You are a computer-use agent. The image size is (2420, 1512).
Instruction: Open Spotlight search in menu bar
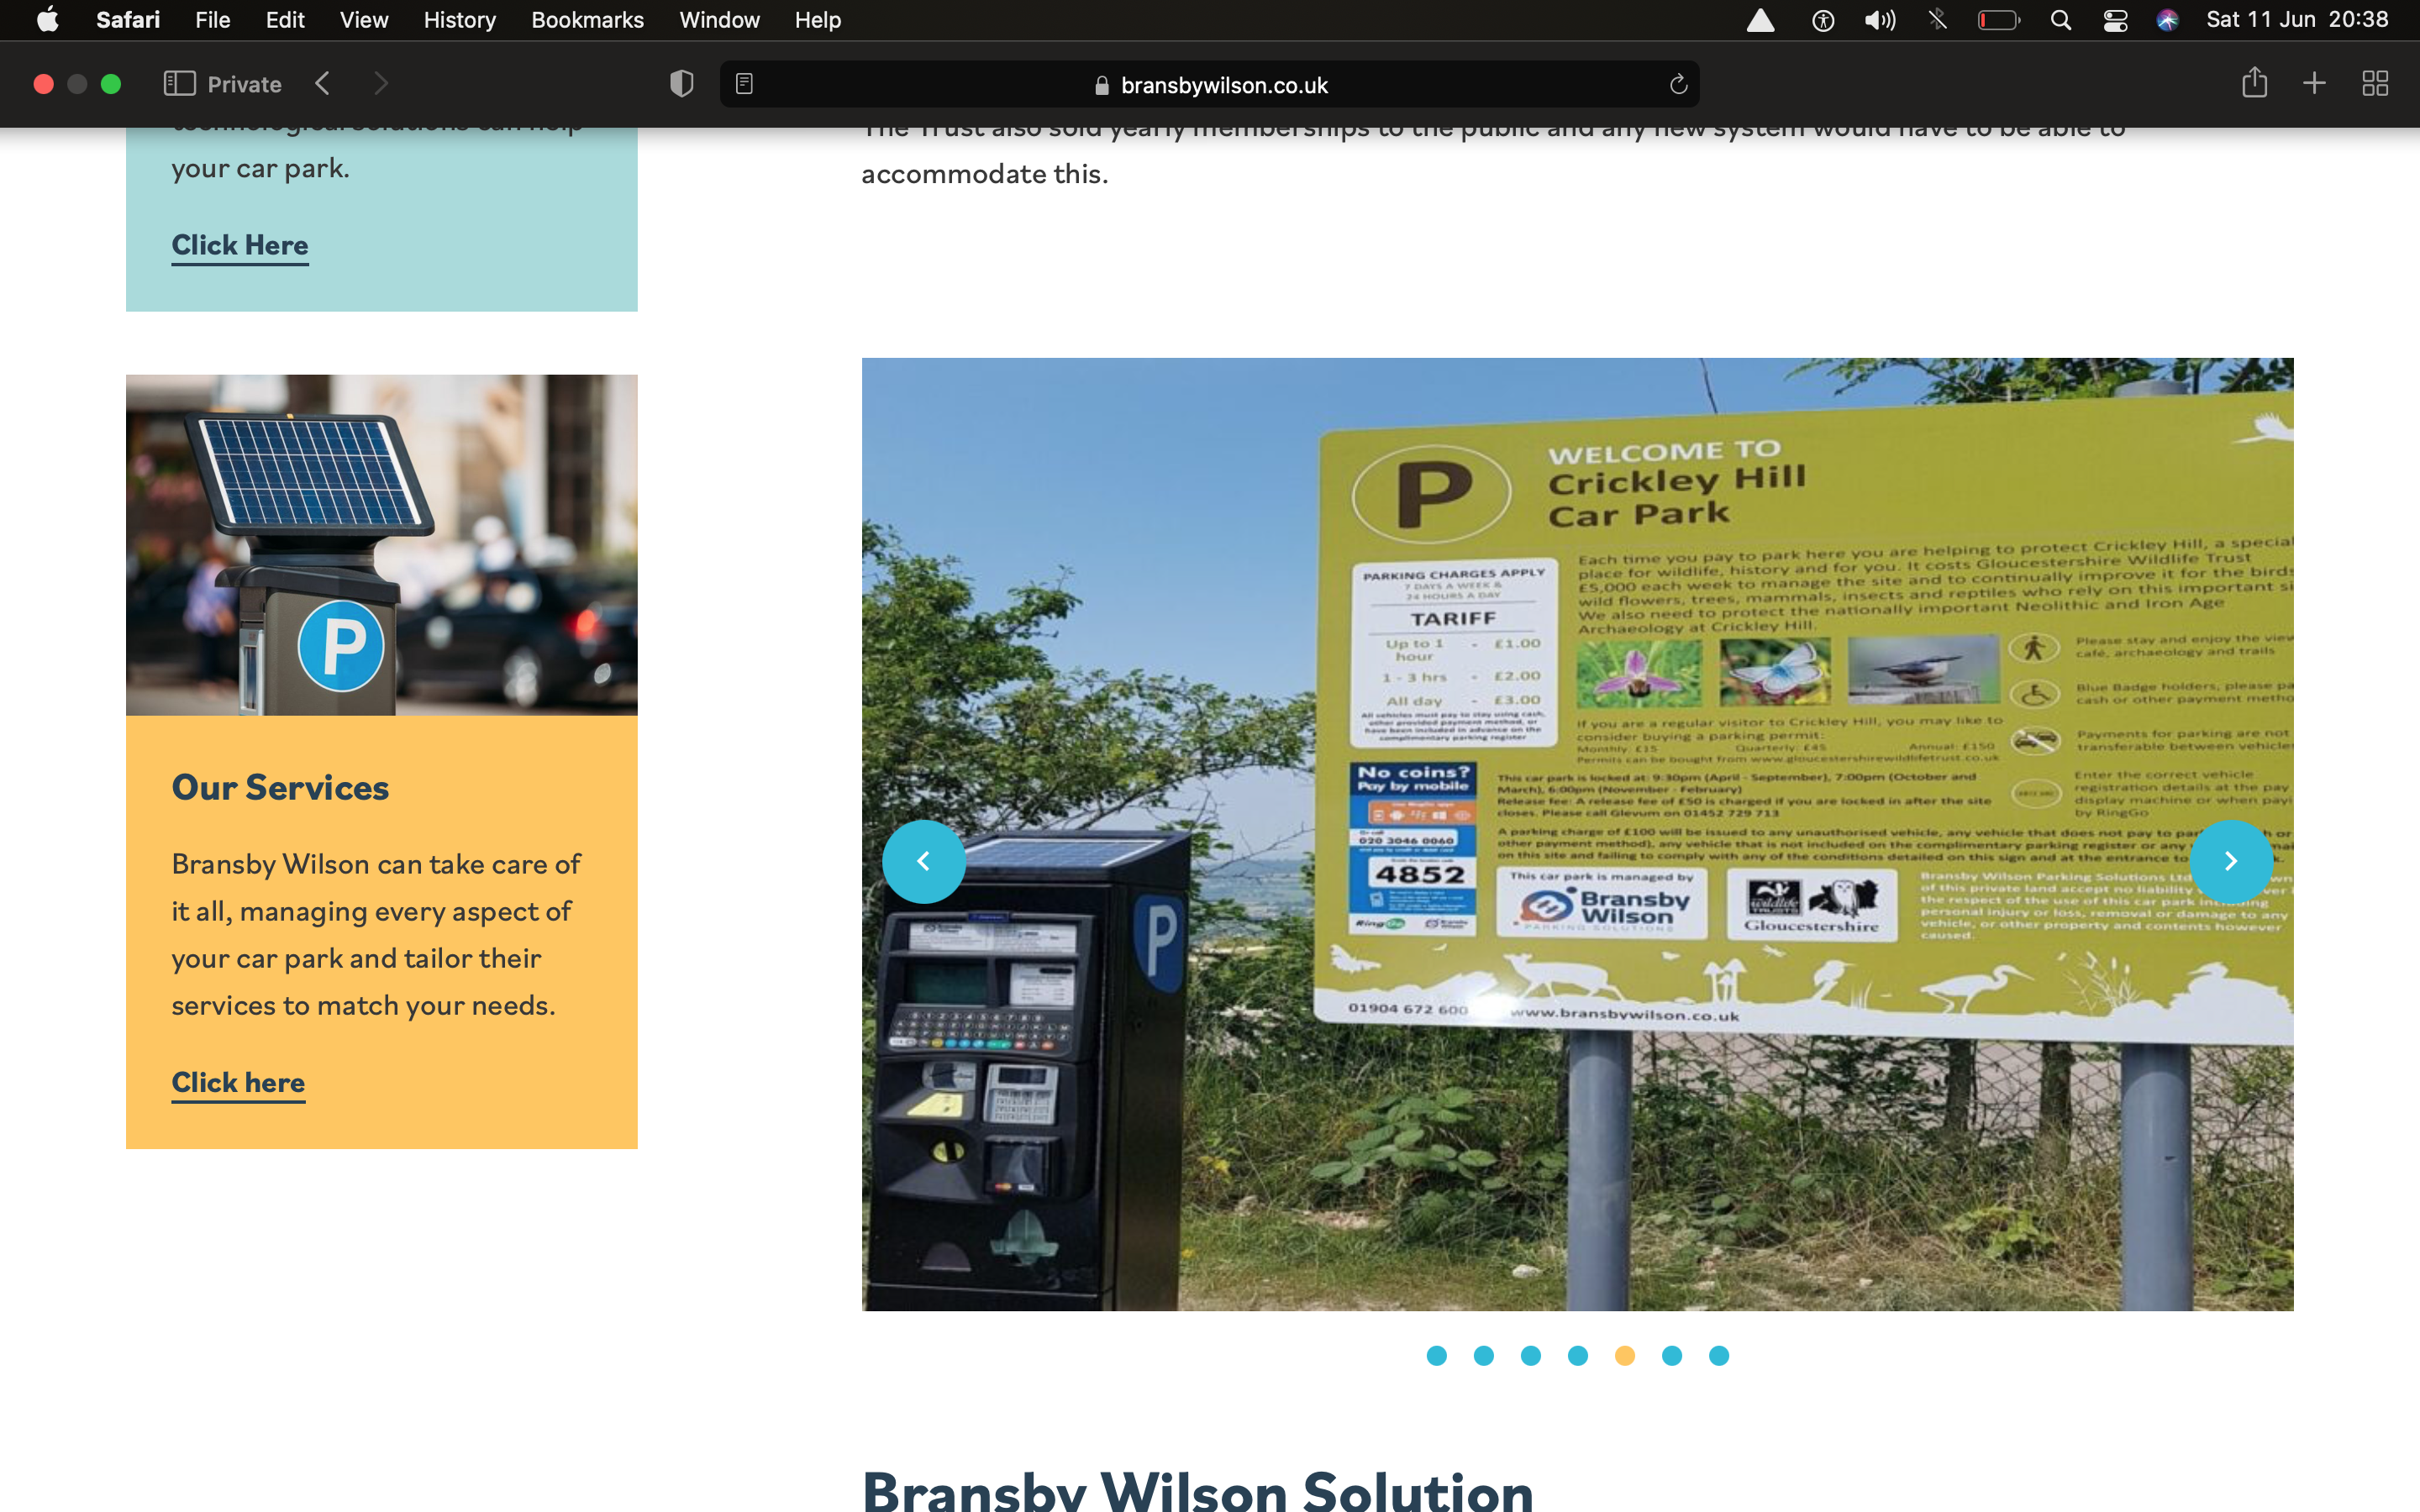pos(2060,20)
